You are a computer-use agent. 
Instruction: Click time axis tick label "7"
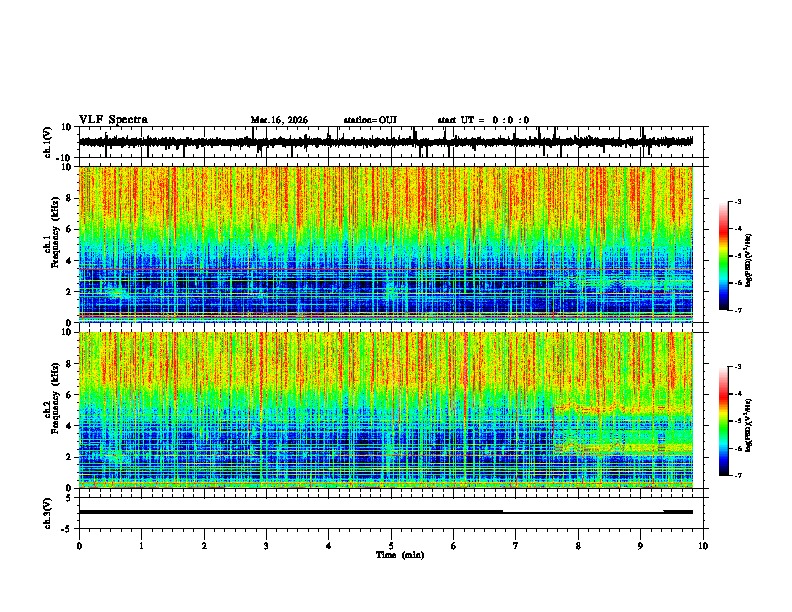tap(516, 546)
